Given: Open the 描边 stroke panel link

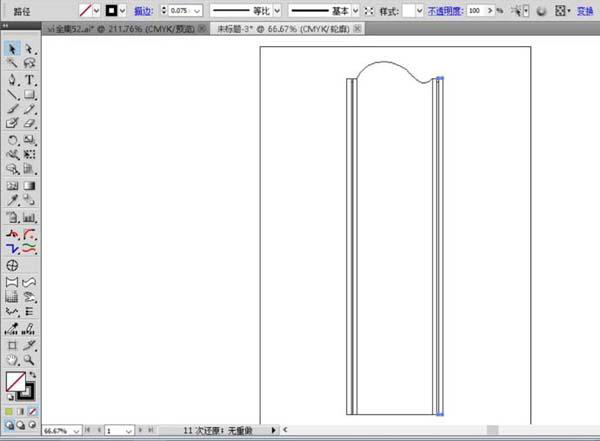Looking at the screenshot, I should 143,11.
